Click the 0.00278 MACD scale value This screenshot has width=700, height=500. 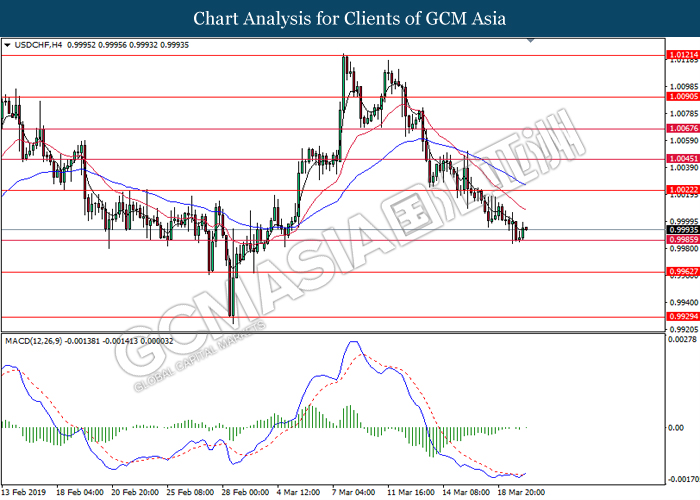(682, 340)
